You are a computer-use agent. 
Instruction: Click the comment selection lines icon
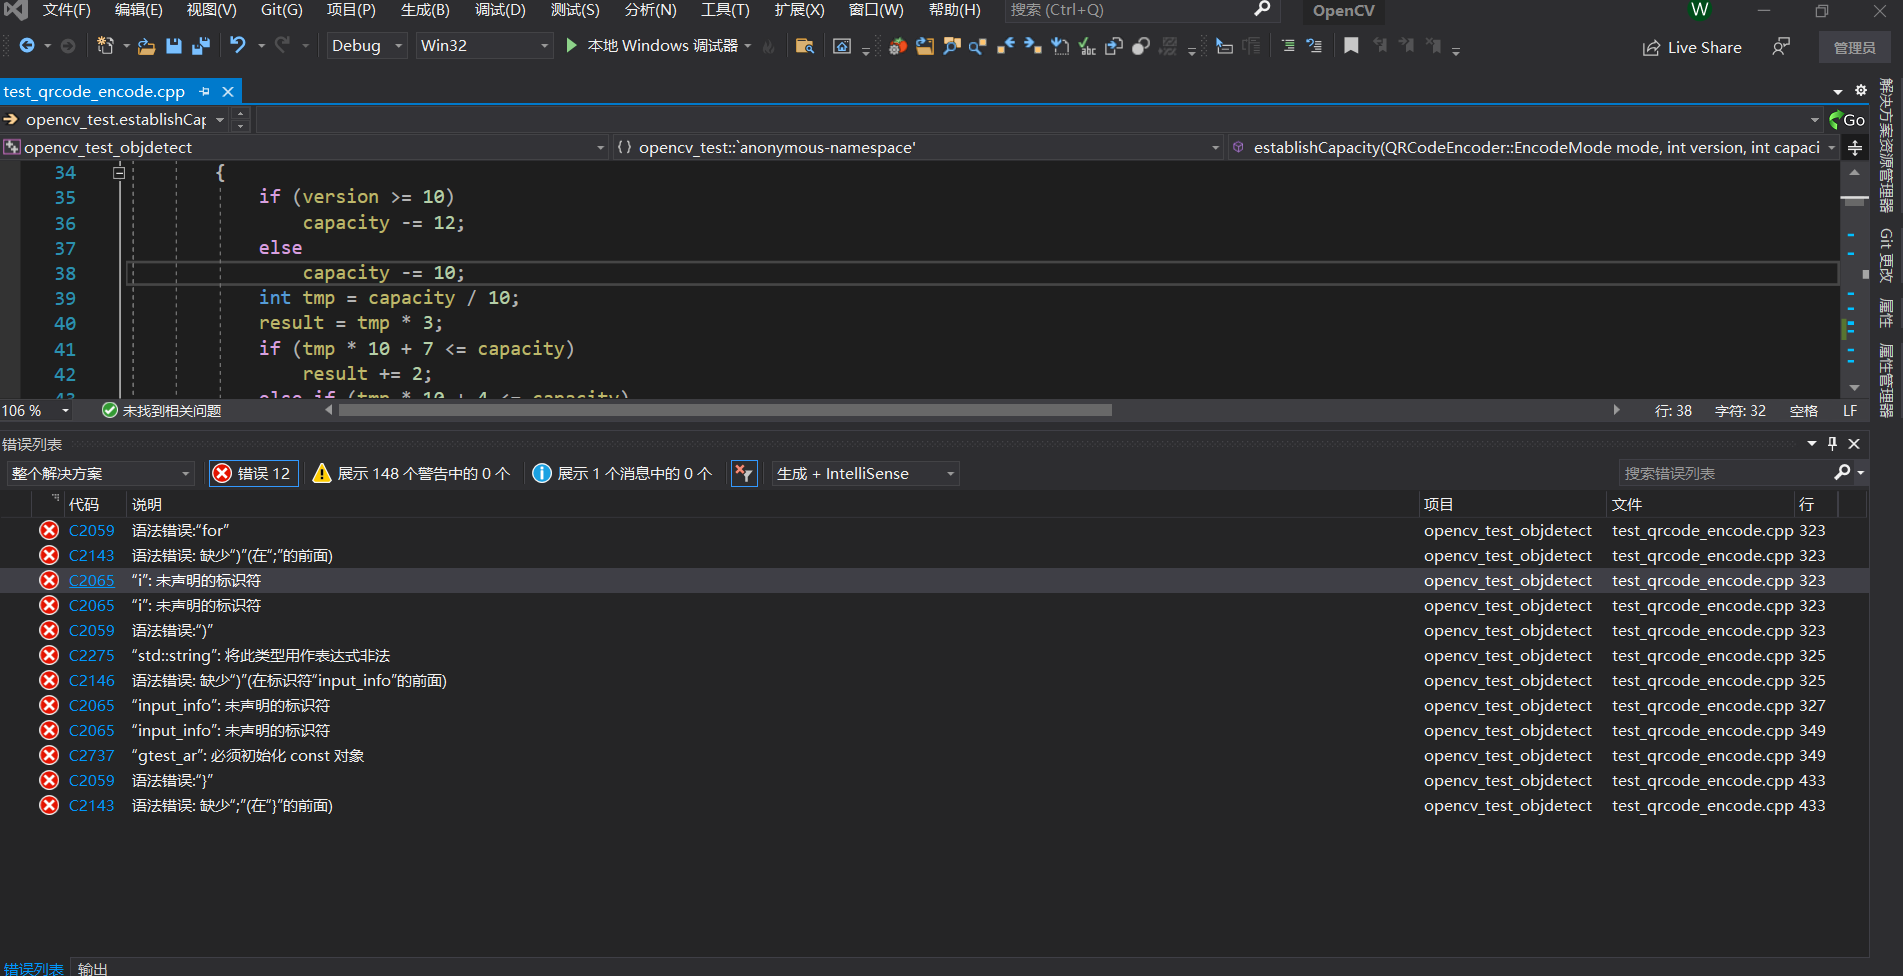1288,46
